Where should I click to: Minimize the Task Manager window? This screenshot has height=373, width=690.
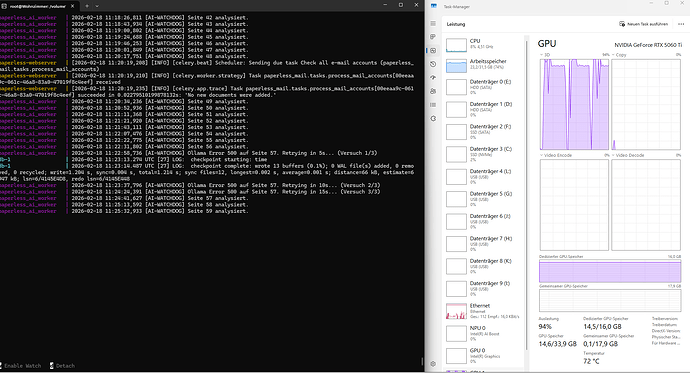pyautogui.click(x=651, y=4)
